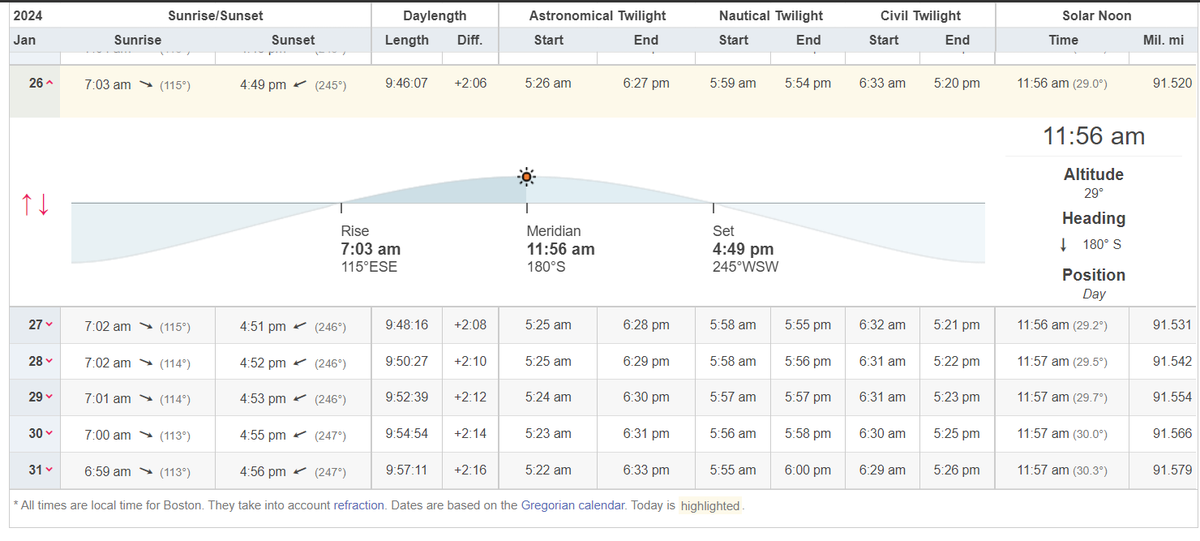The height and width of the screenshot is (541, 1200).
Task: Click the sunrise arrow icon in the day 30 row
Action: click(145, 435)
